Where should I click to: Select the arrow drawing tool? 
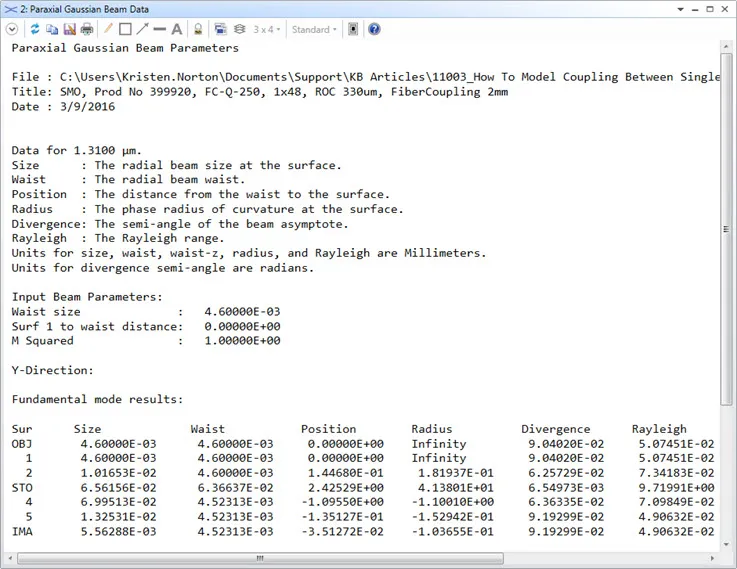[142, 30]
